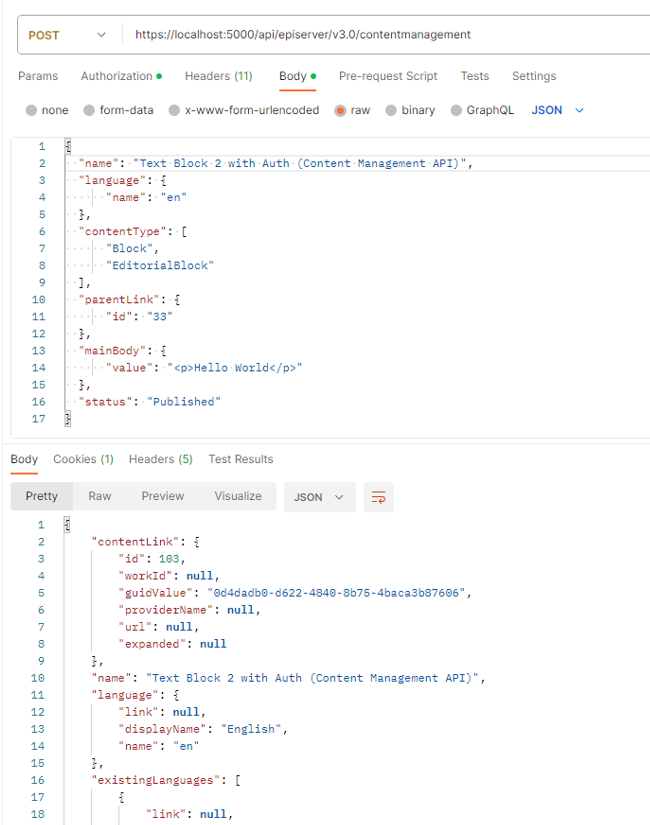Open the response format JSON dropdown
Screen dimensions: 650x825
click(319, 497)
